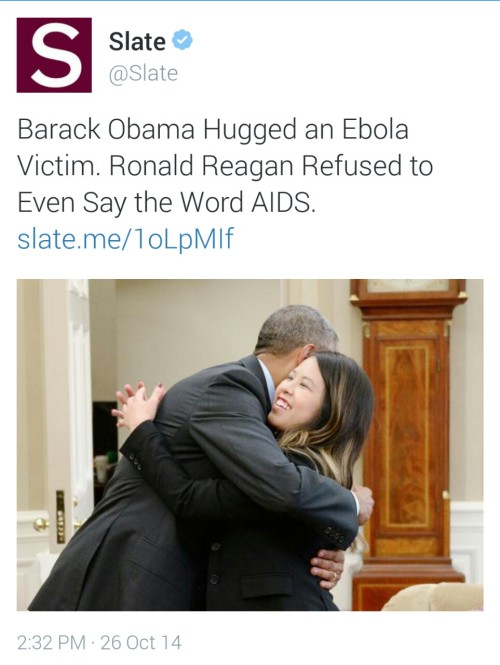Open the hugging photo attached to tweet
Viewport: 500px width, 665px height.
point(250,445)
